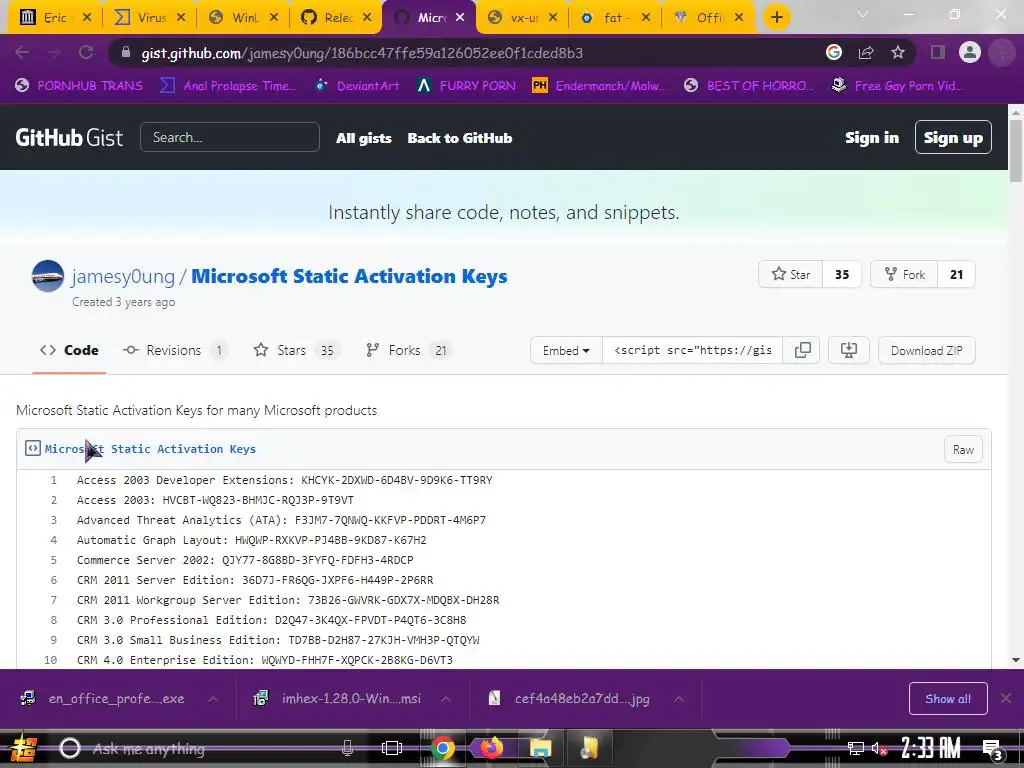Reload the current gist page
Image resolution: width=1024 pixels, height=768 pixels.
[x=86, y=53]
